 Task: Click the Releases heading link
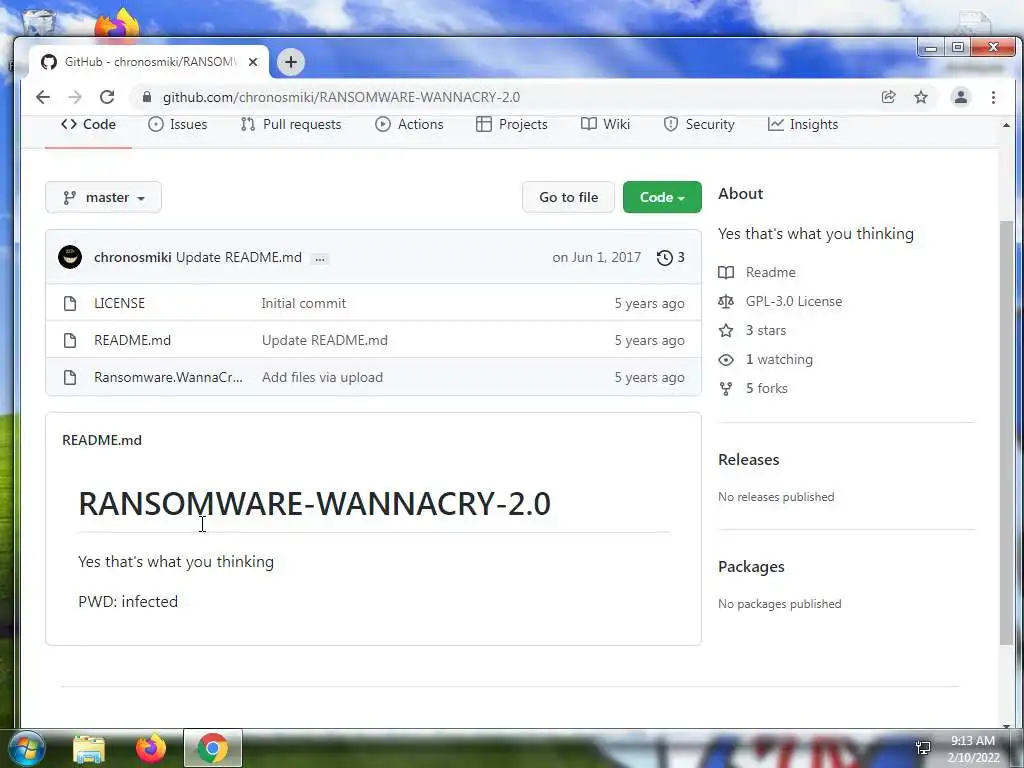point(748,460)
